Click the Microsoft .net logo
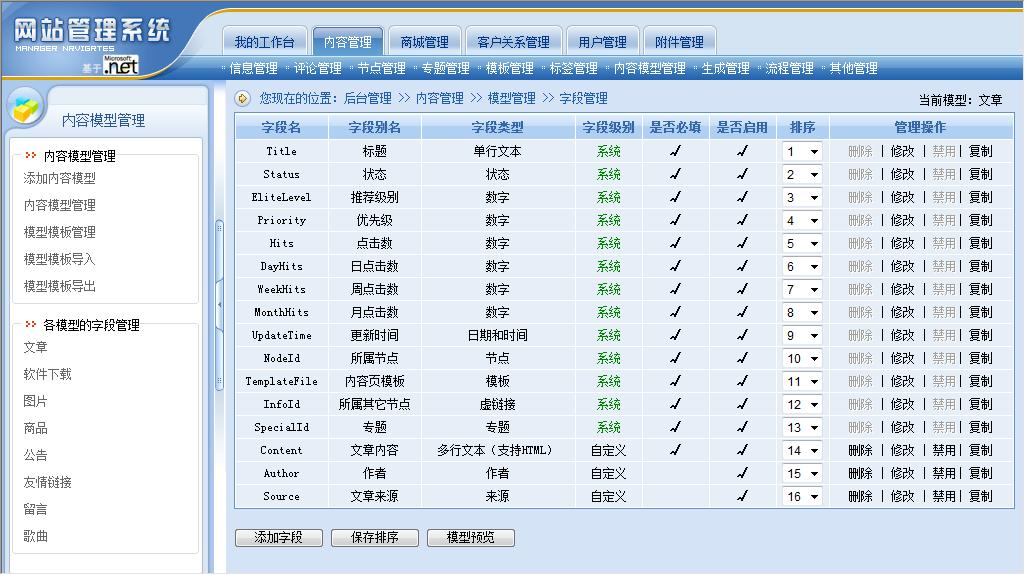 tap(120, 66)
